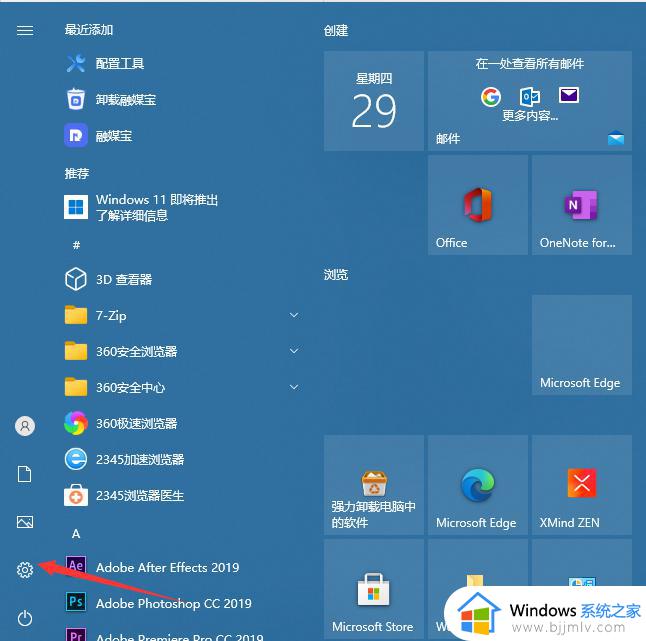Click the Power icon in sidebar
The image size is (646, 641).
[25, 618]
